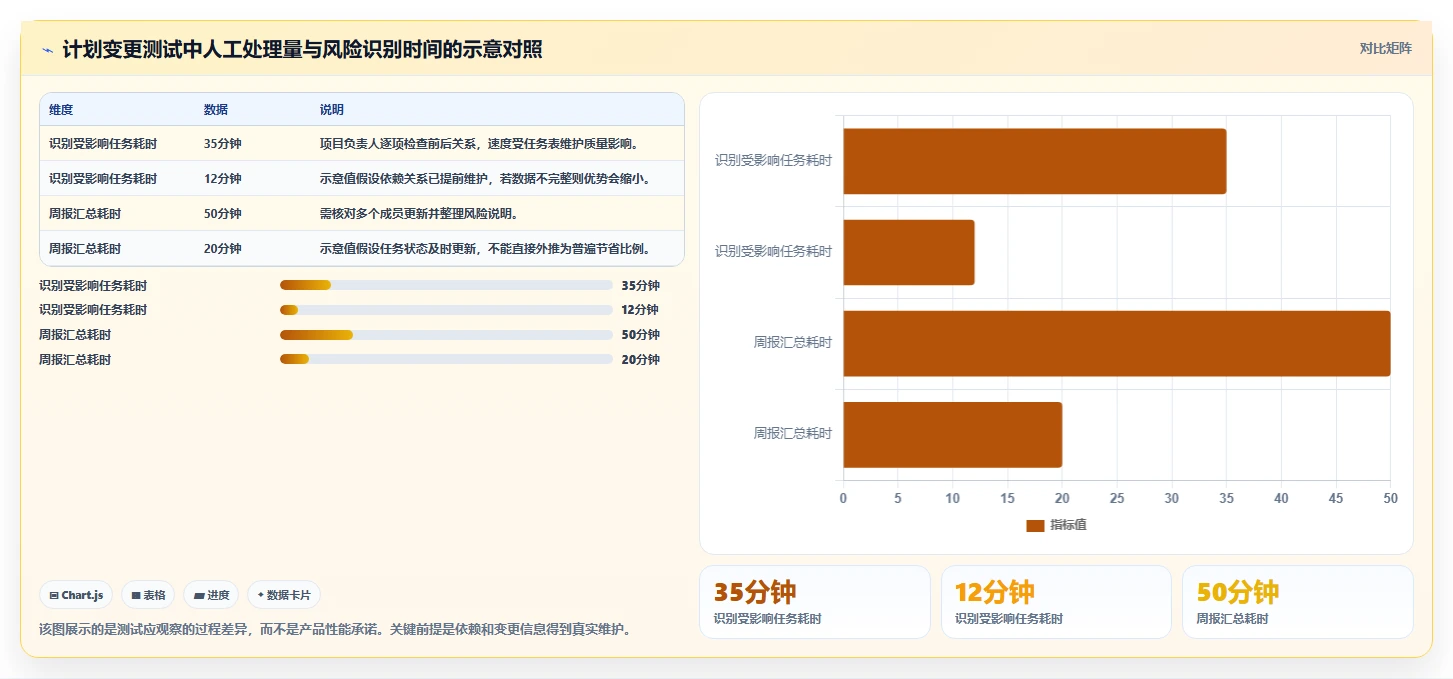Viewport: 1453px width, 679px height.
Task: Click the progress bar labeled 12分钟
Action: pyautogui.click(x=446, y=310)
